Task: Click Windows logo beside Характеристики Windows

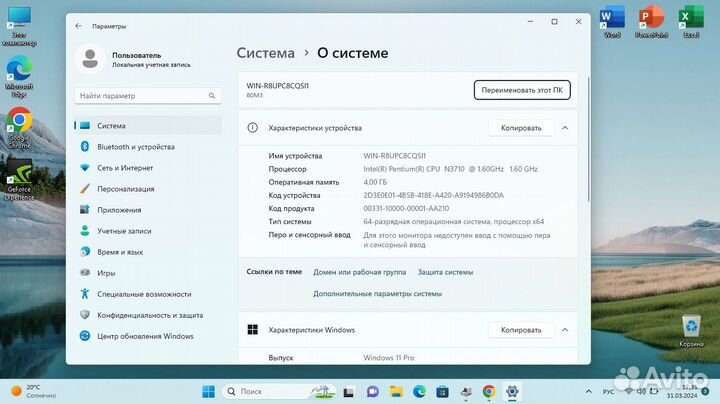Action: click(253, 330)
